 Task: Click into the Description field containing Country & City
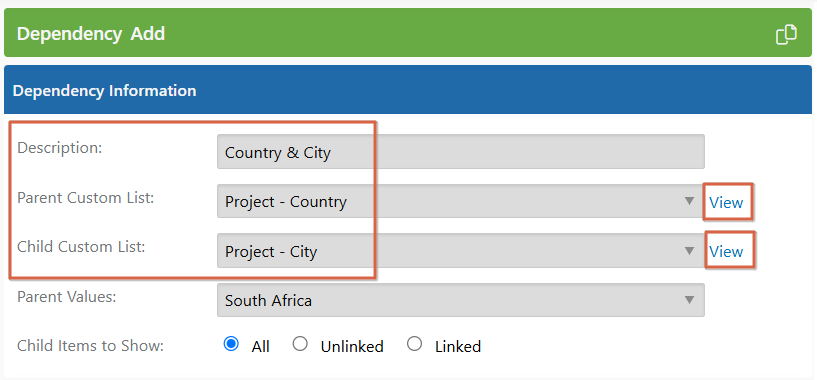(x=461, y=152)
